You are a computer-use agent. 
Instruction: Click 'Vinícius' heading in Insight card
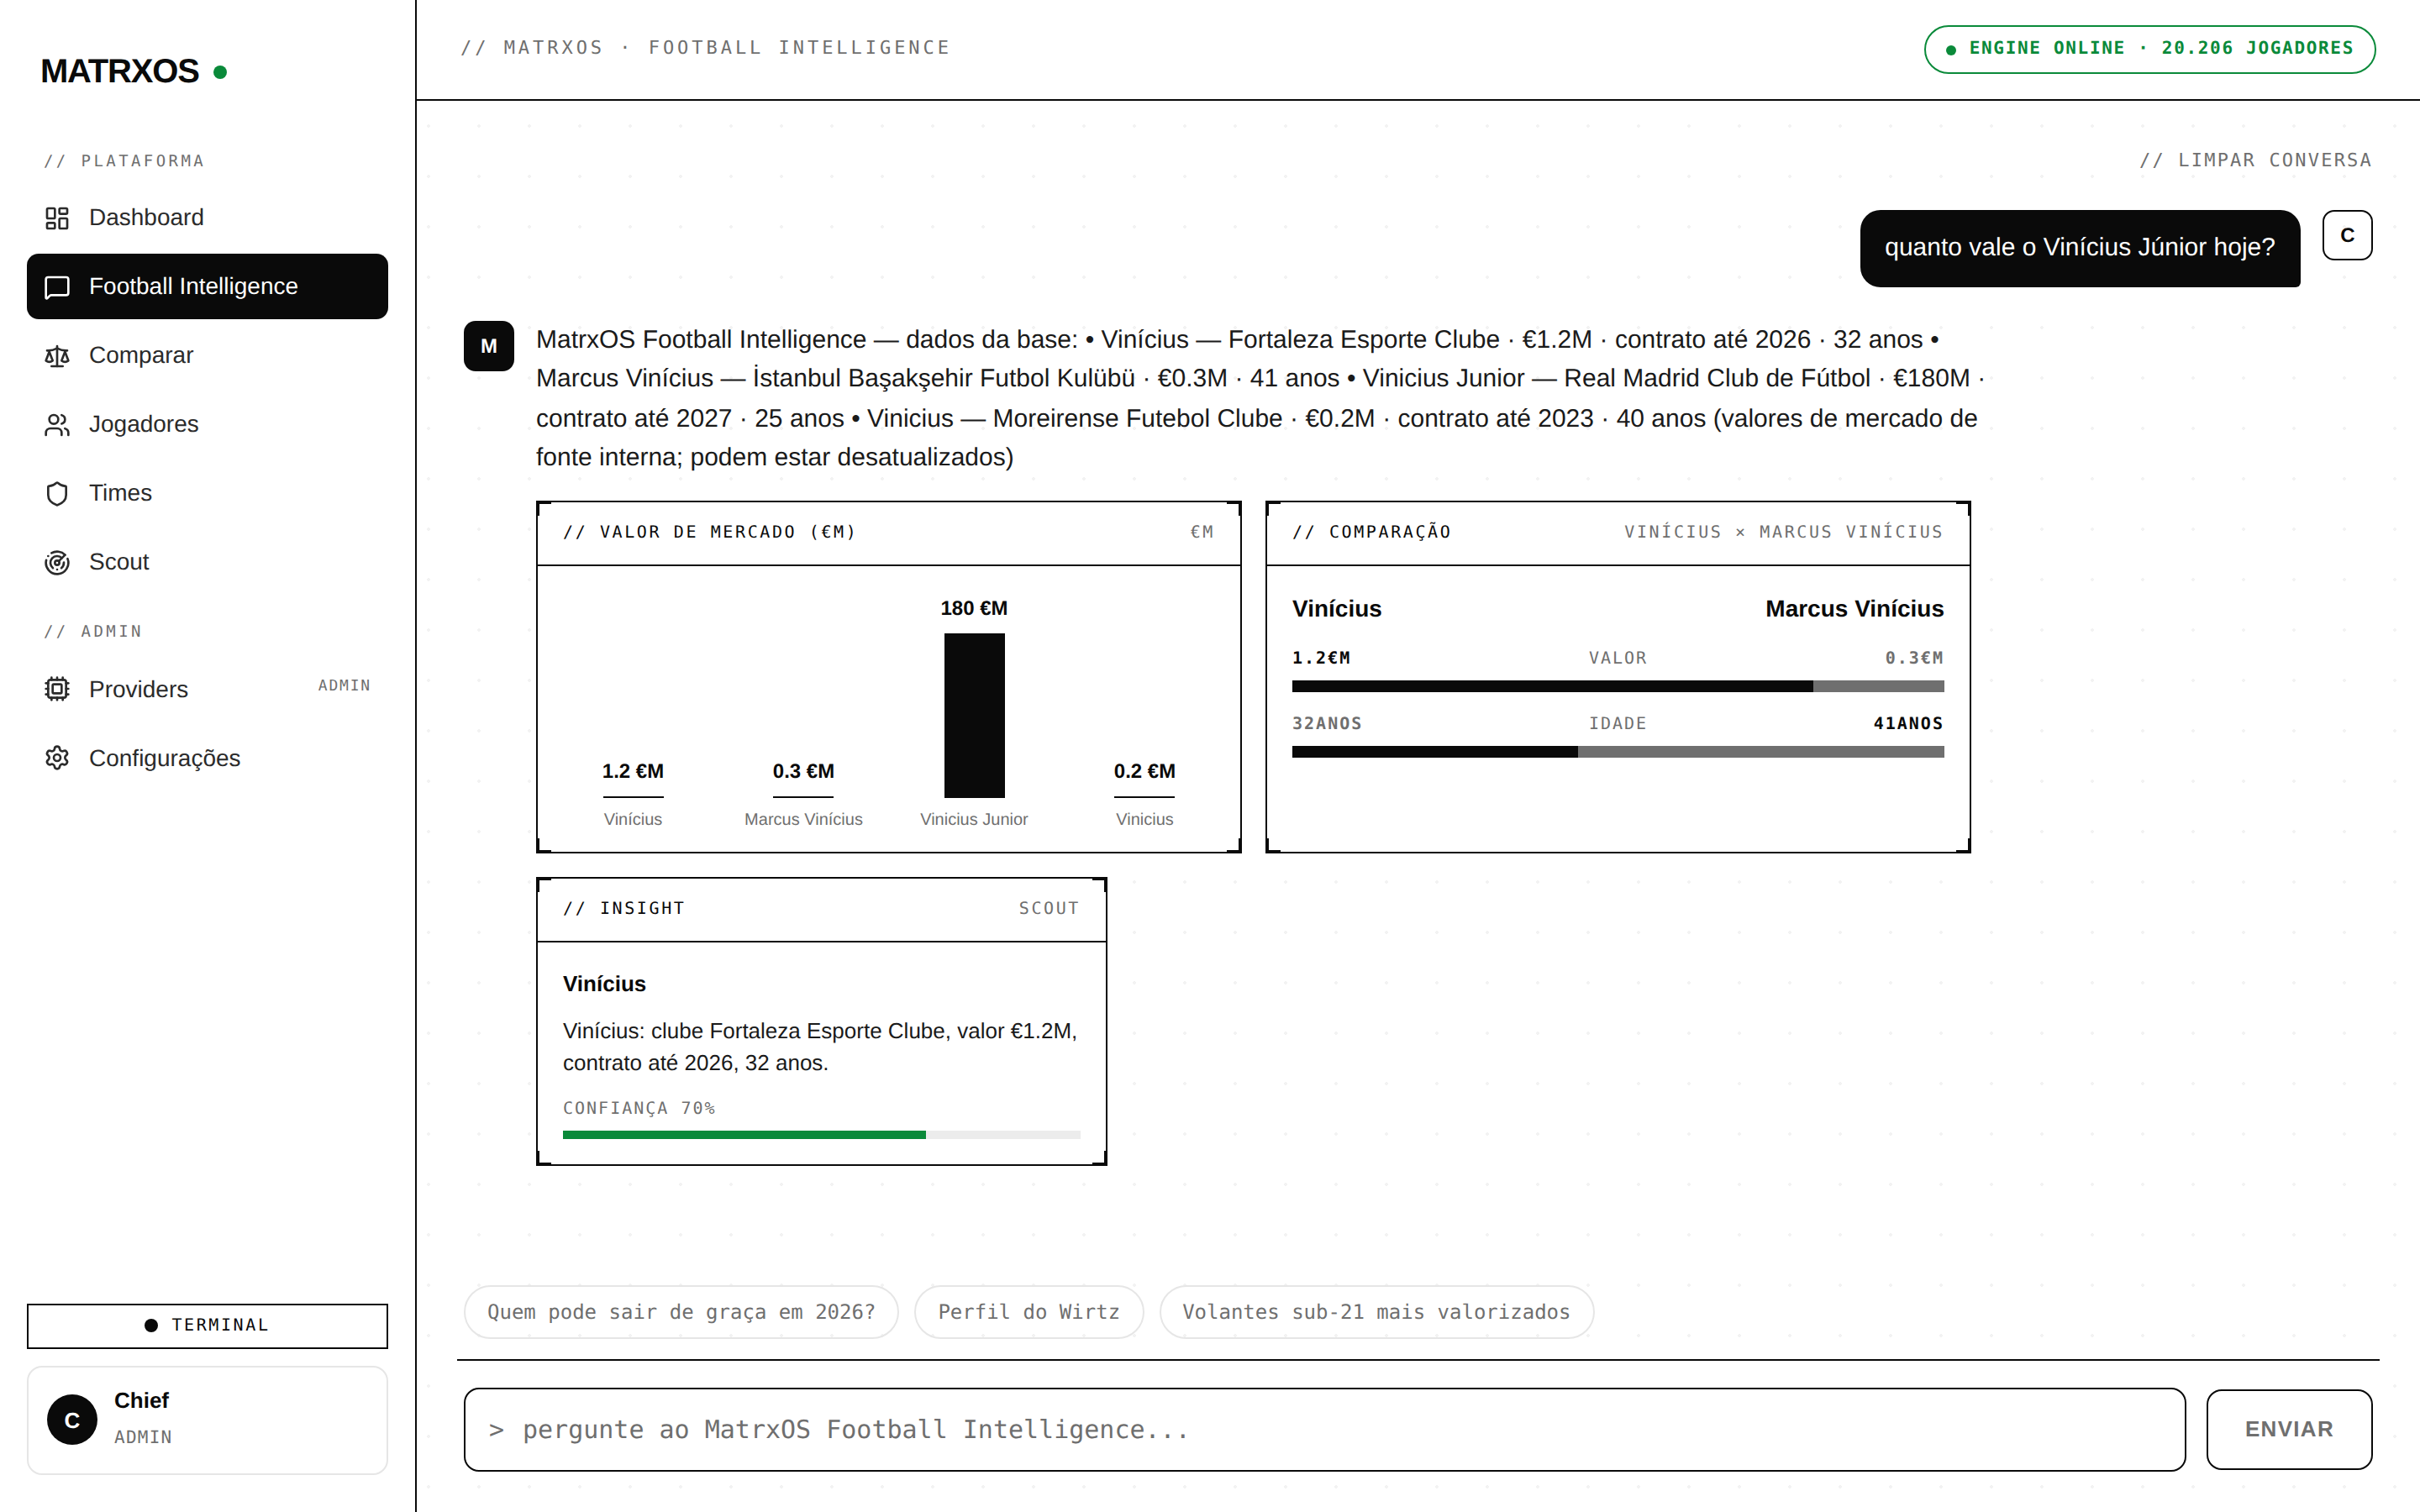[x=604, y=984]
